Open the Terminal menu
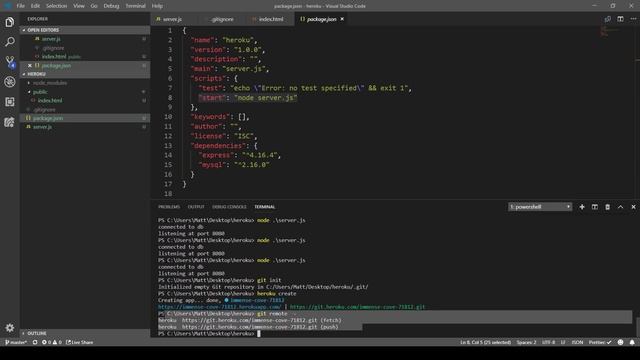Screen dimensions: 640x360 pos(136,6)
